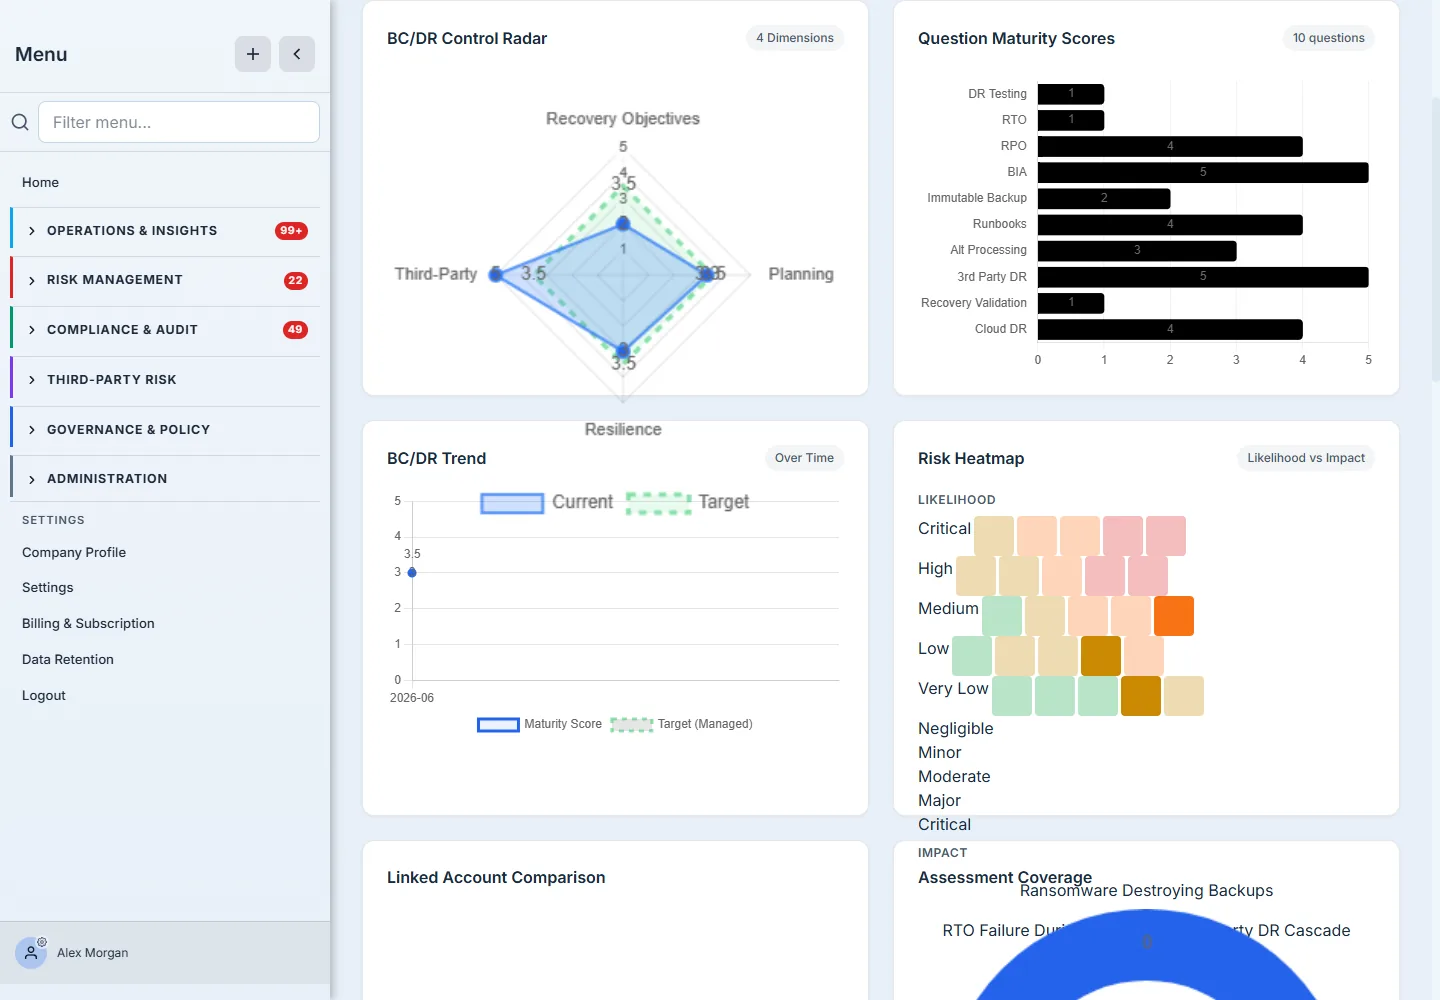Click the BC/DR Control Radar title

(467, 38)
